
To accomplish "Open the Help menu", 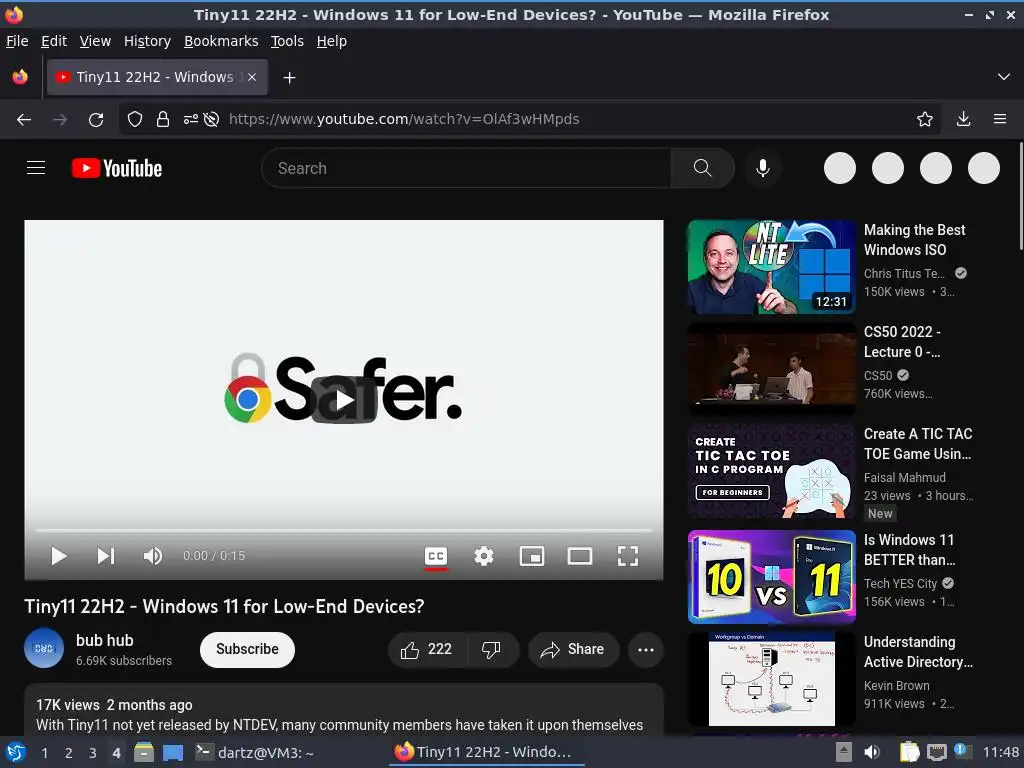I will click(332, 41).
